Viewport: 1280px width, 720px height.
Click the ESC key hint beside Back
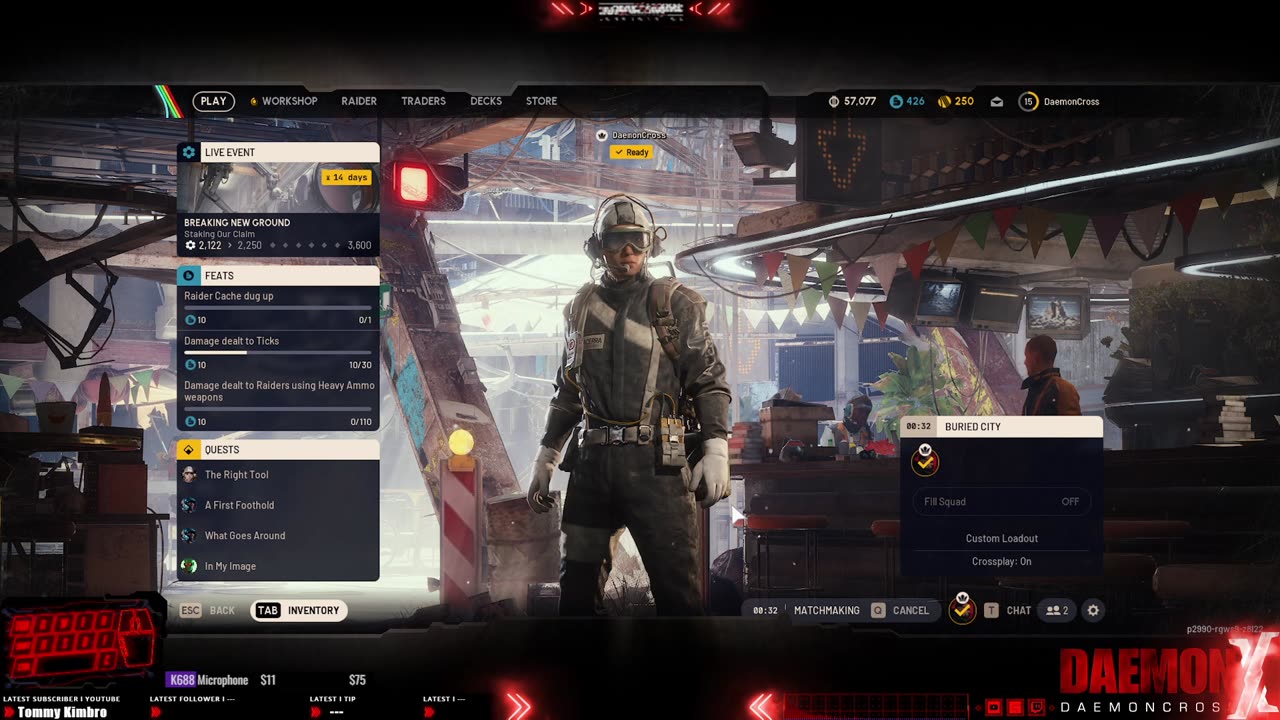pos(190,610)
